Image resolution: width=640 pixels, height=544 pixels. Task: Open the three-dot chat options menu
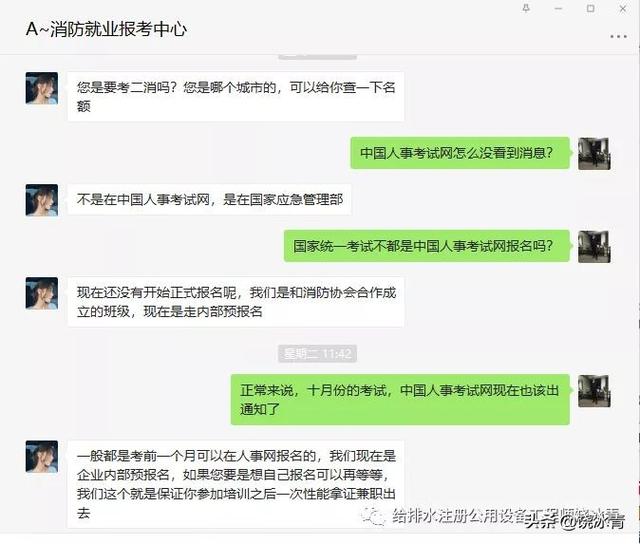coord(618,36)
